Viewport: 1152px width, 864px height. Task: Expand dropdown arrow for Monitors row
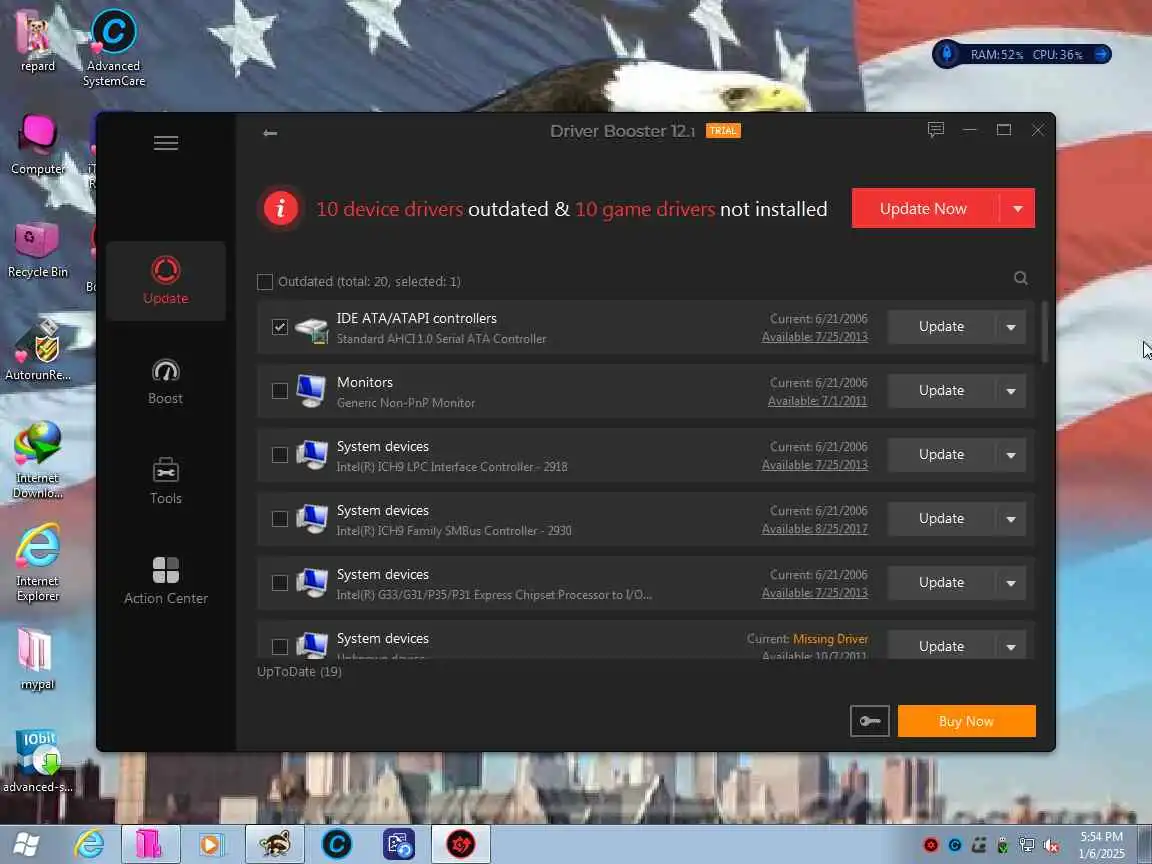(1011, 391)
